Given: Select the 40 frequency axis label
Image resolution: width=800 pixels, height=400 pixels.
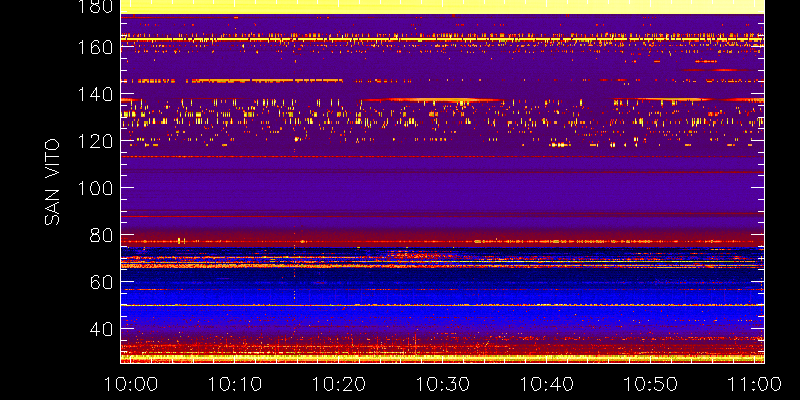Looking at the screenshot, I should [101, 330].
